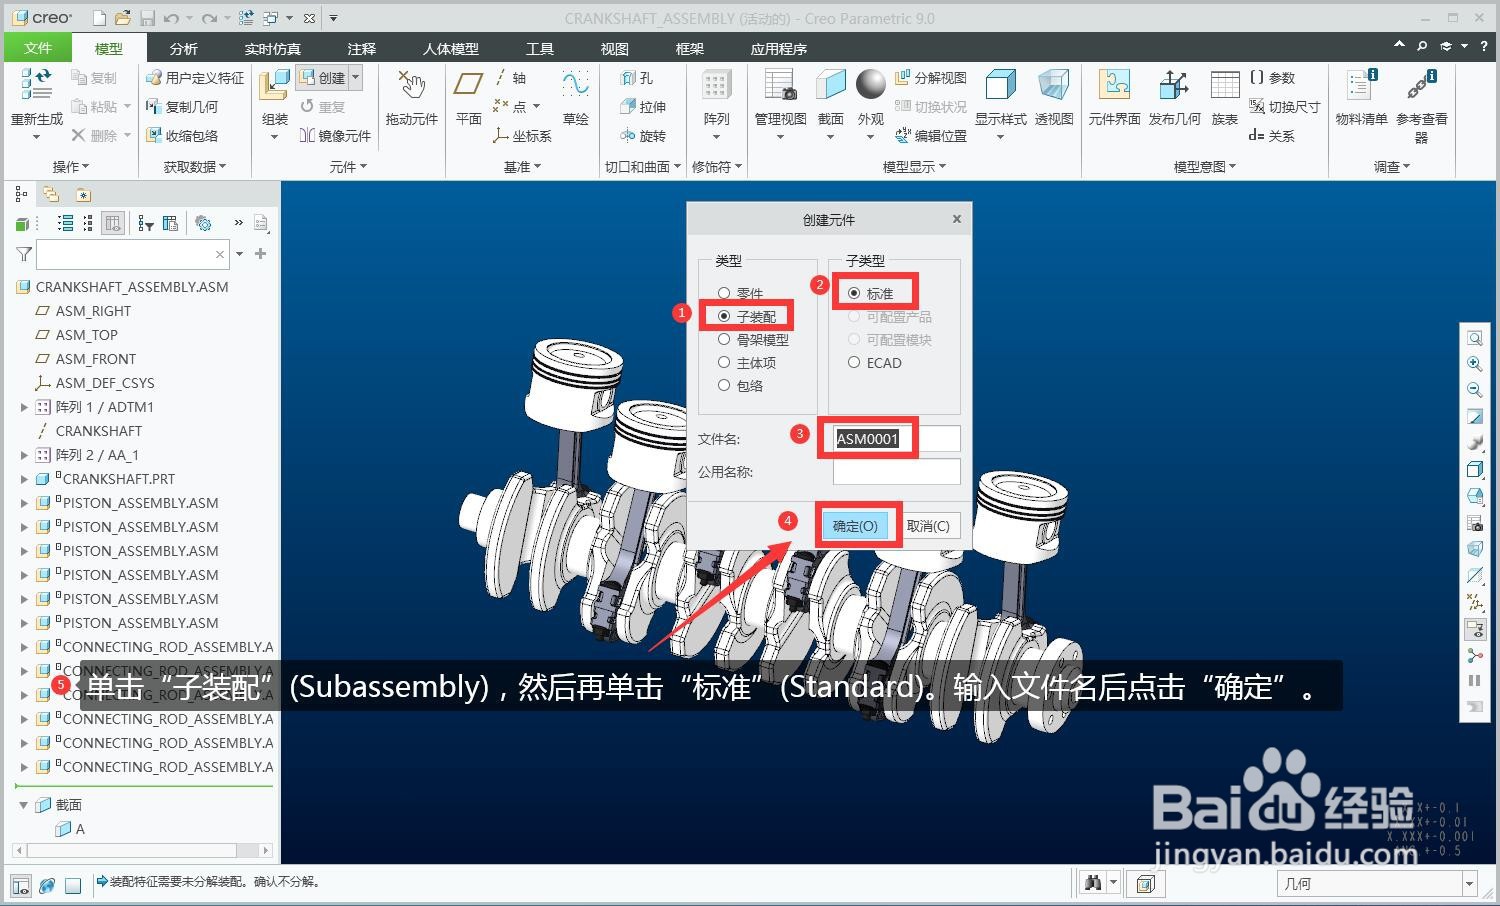Image resolution: width=1500 pixels, height=906 pixels.
Task: Click the 确定(O) button
Action: 855,526
